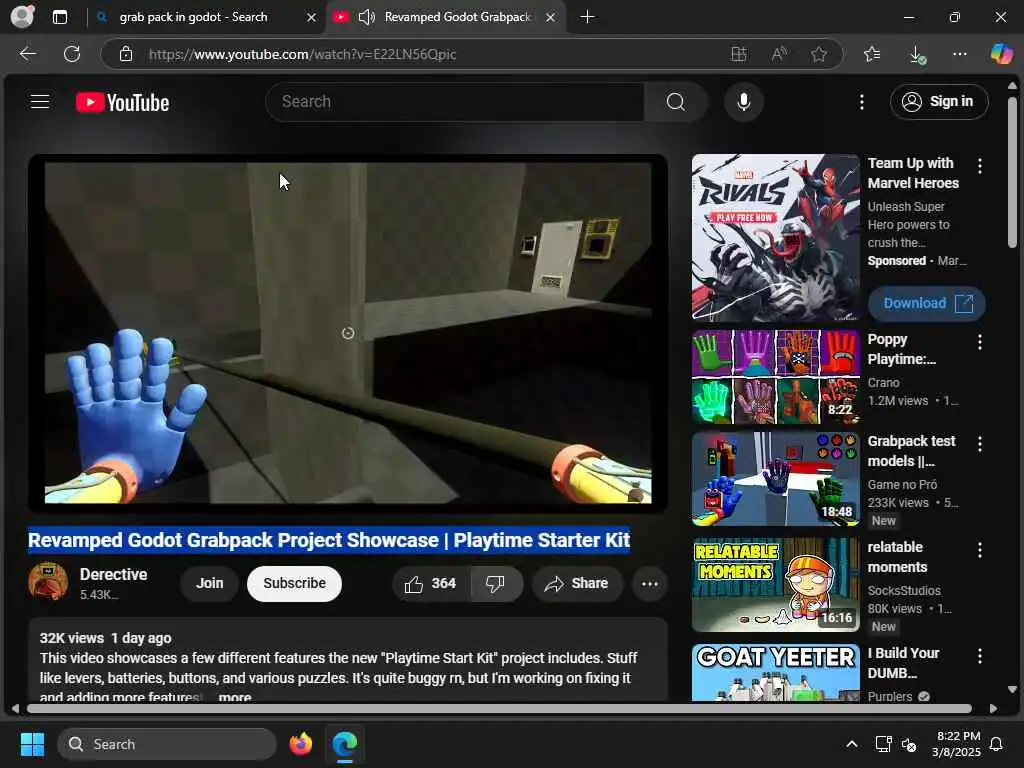Show hidden system tray icons chevron
This screenshot has width=1024, height=768.
pyautogui.click(x=852, y=744)
